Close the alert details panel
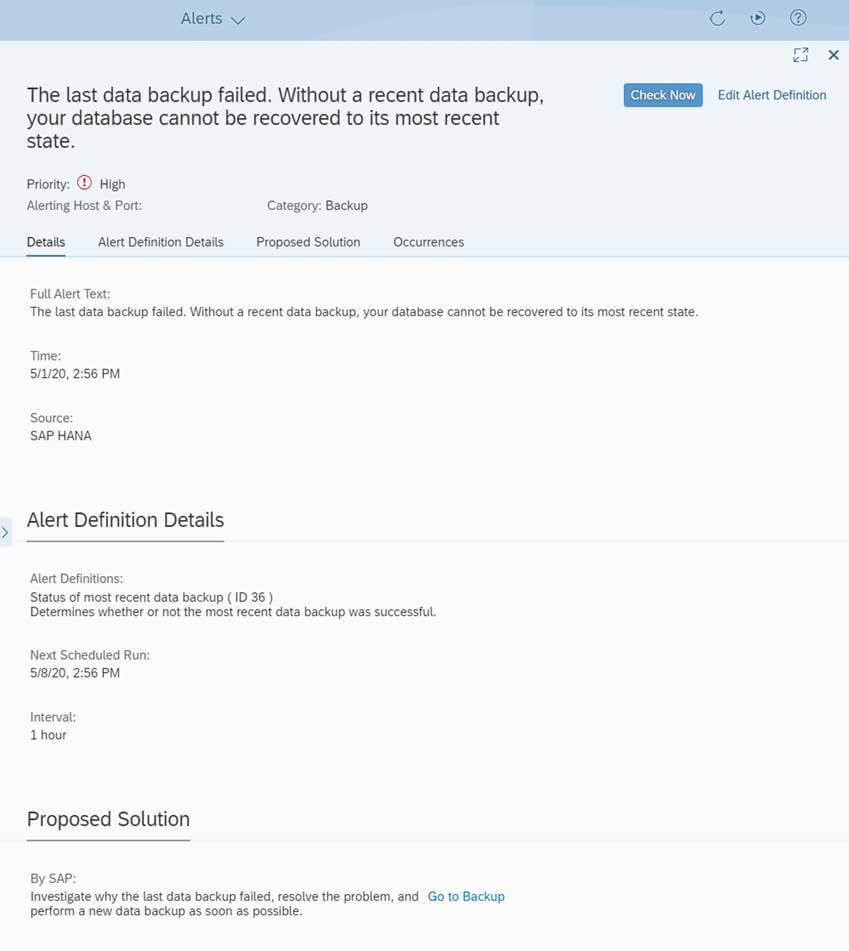Screen dimensions: 849x951 coord(834,55)
